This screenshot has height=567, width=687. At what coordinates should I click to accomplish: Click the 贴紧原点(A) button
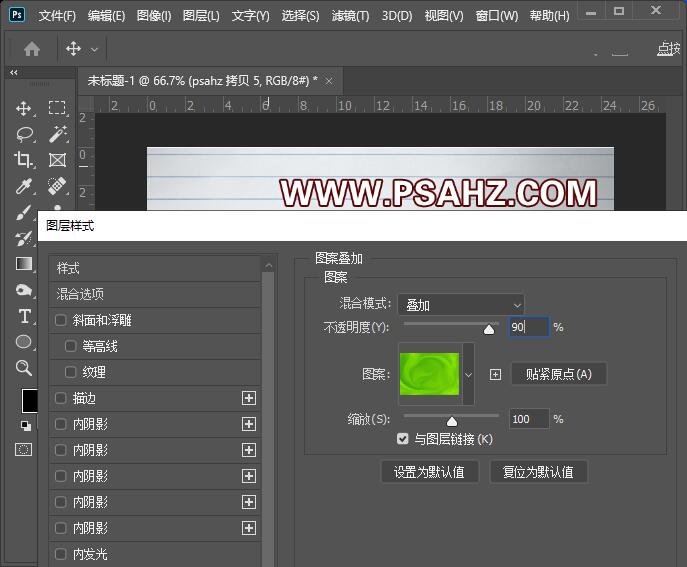[x=559, y=374]
